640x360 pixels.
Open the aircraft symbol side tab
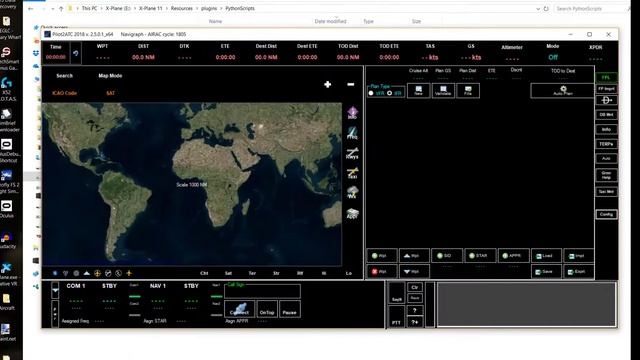(606, 100)
